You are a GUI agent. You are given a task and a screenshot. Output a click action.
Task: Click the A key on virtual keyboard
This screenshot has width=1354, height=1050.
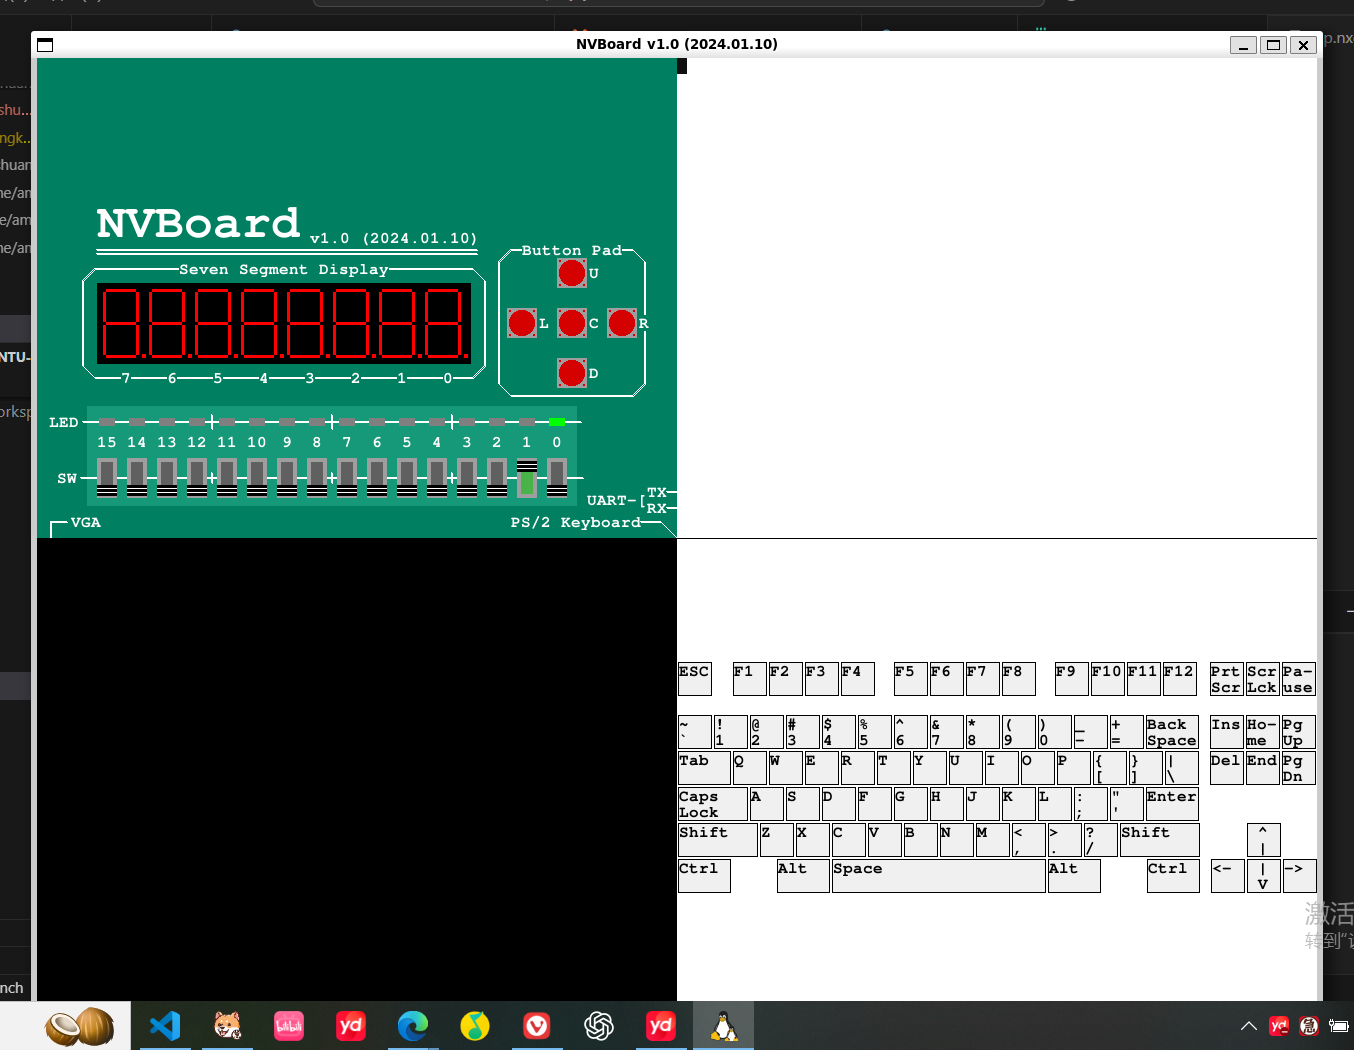tap(767, 804)
